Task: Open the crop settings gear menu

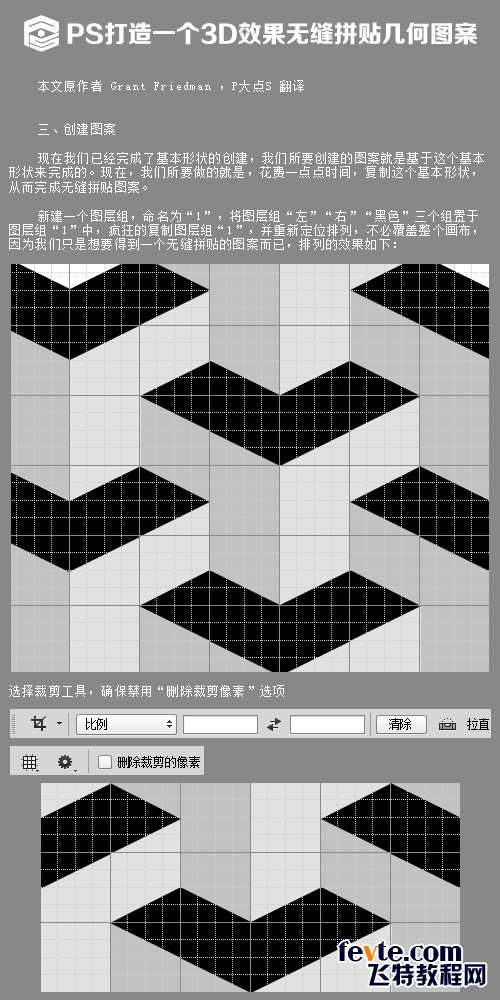Action: (x=66, y=761)
